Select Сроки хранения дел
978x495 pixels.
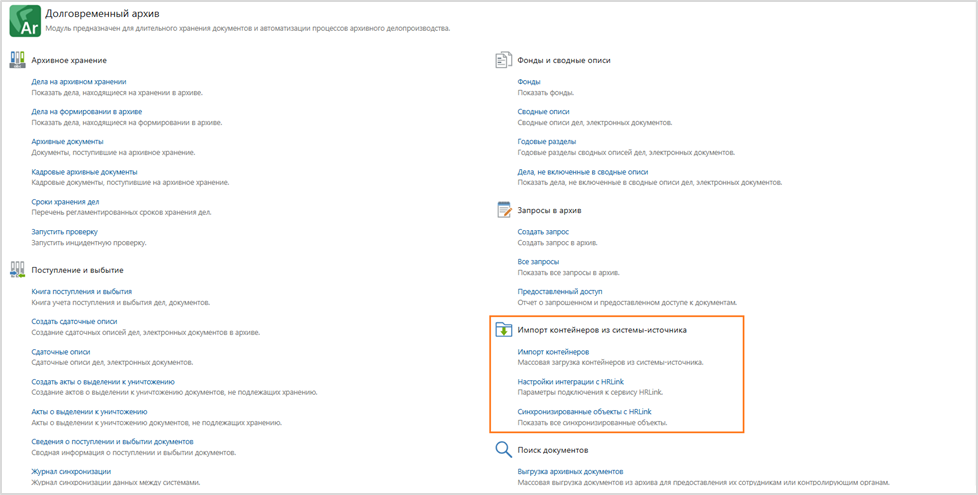click(65, 201)
